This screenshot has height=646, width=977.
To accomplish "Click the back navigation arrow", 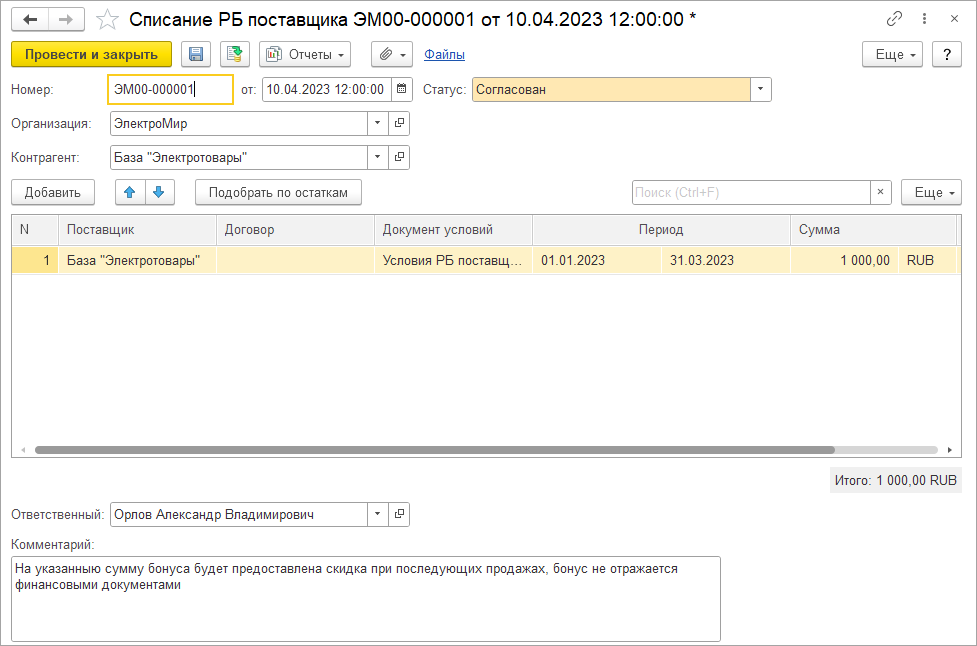I will point(30,19).
